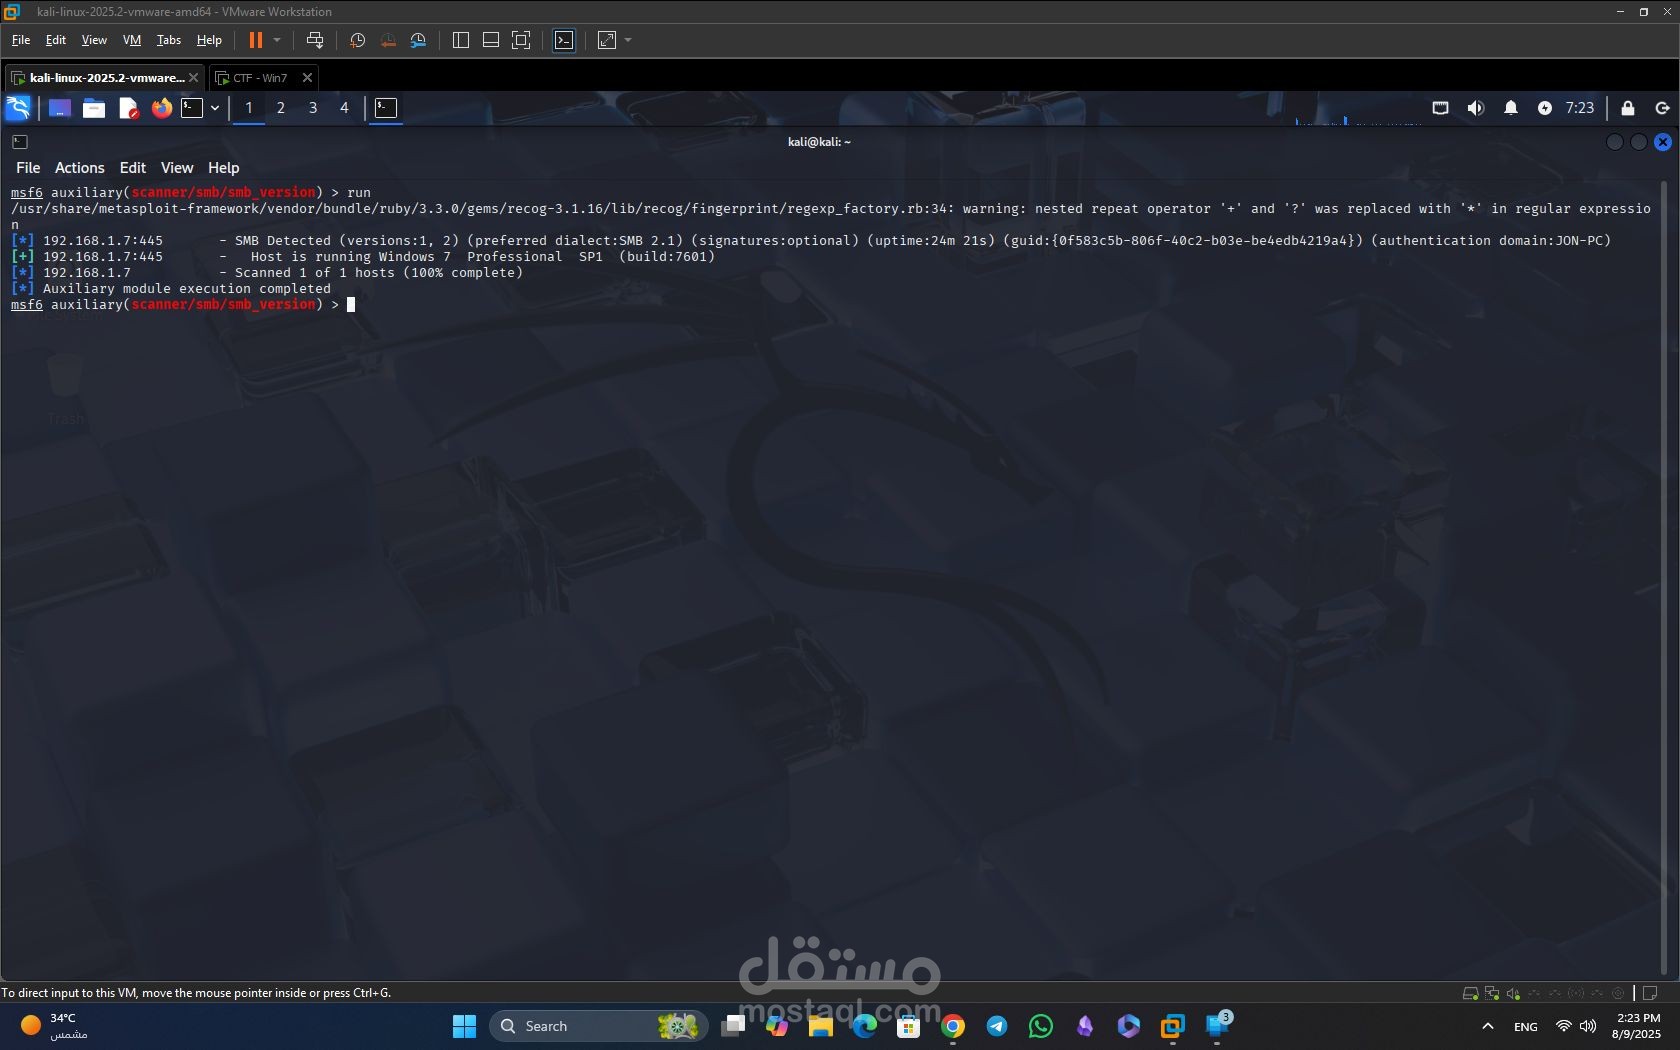Open WhatsApp from the Windows taskbar
Image resolution: width=1680 pixels, height=1050 pixels.
(x=1041, y=1026)
